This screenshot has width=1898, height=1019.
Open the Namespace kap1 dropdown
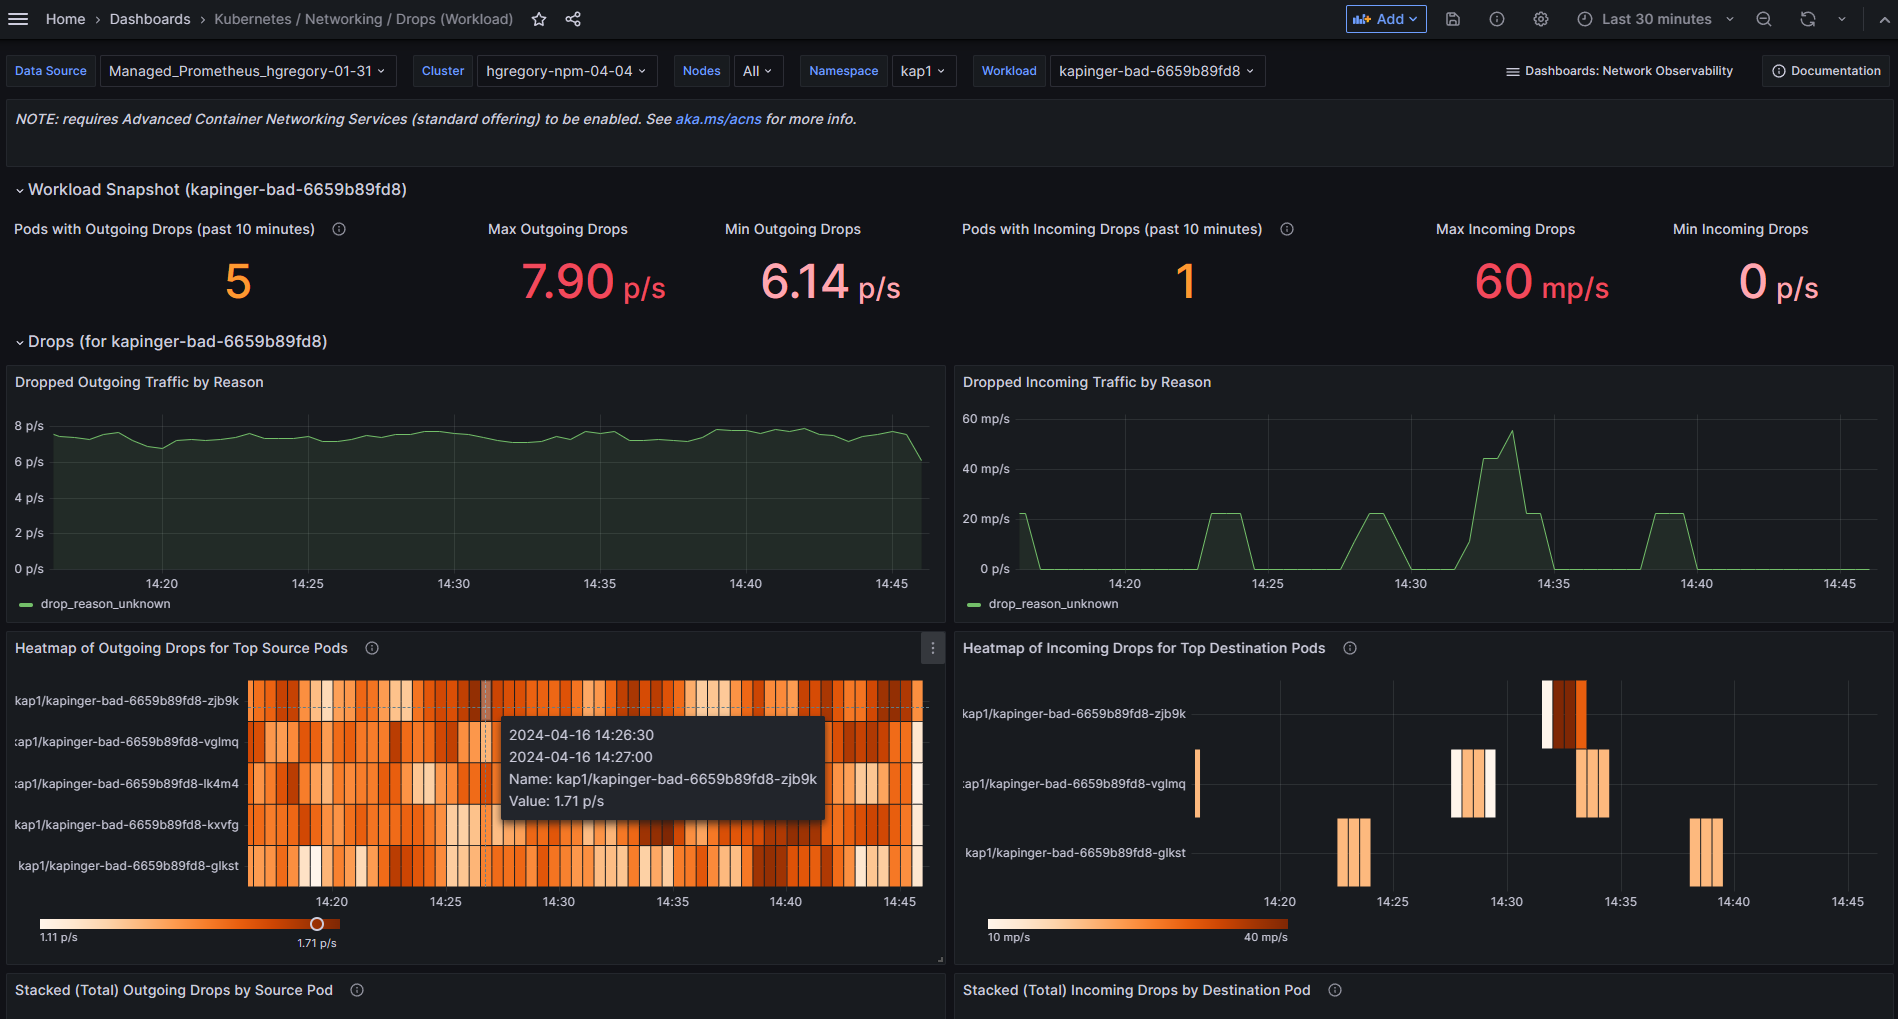point(922,71)
